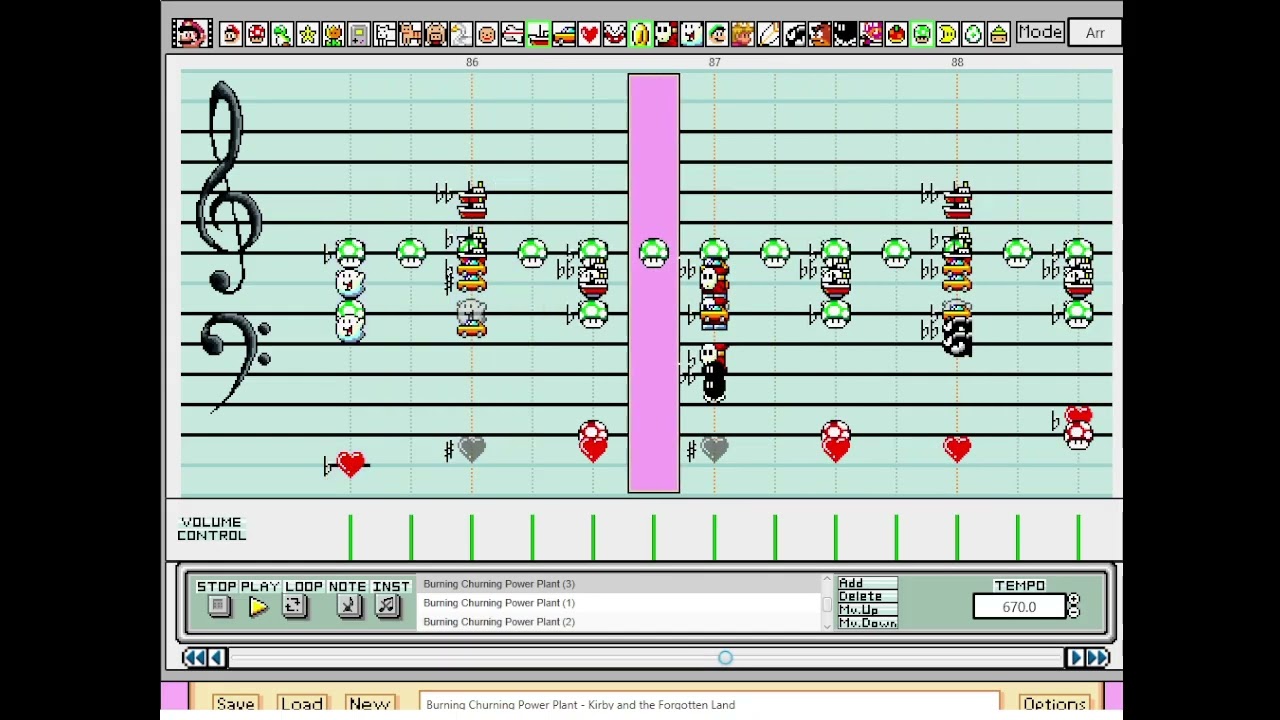Viewport: 1280px width, 720px height.
Task: Toggle the LOOP button
Action: [294, 606]
